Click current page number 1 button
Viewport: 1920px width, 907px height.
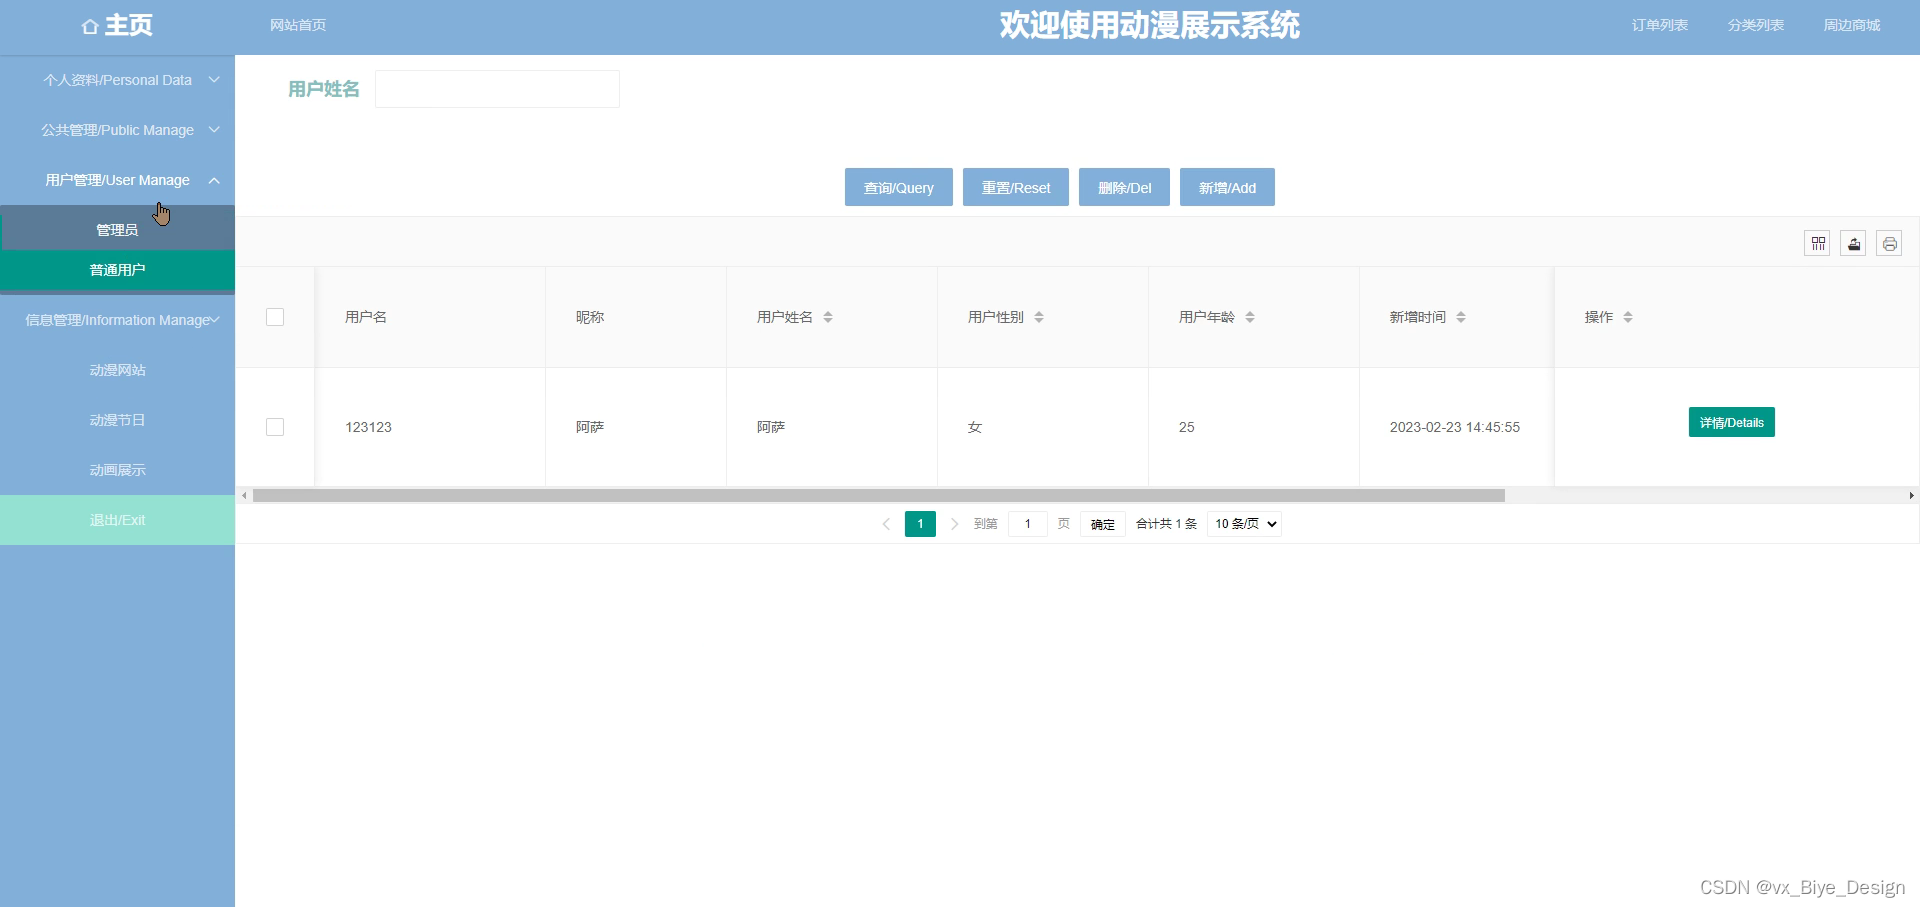coord(920,524)
